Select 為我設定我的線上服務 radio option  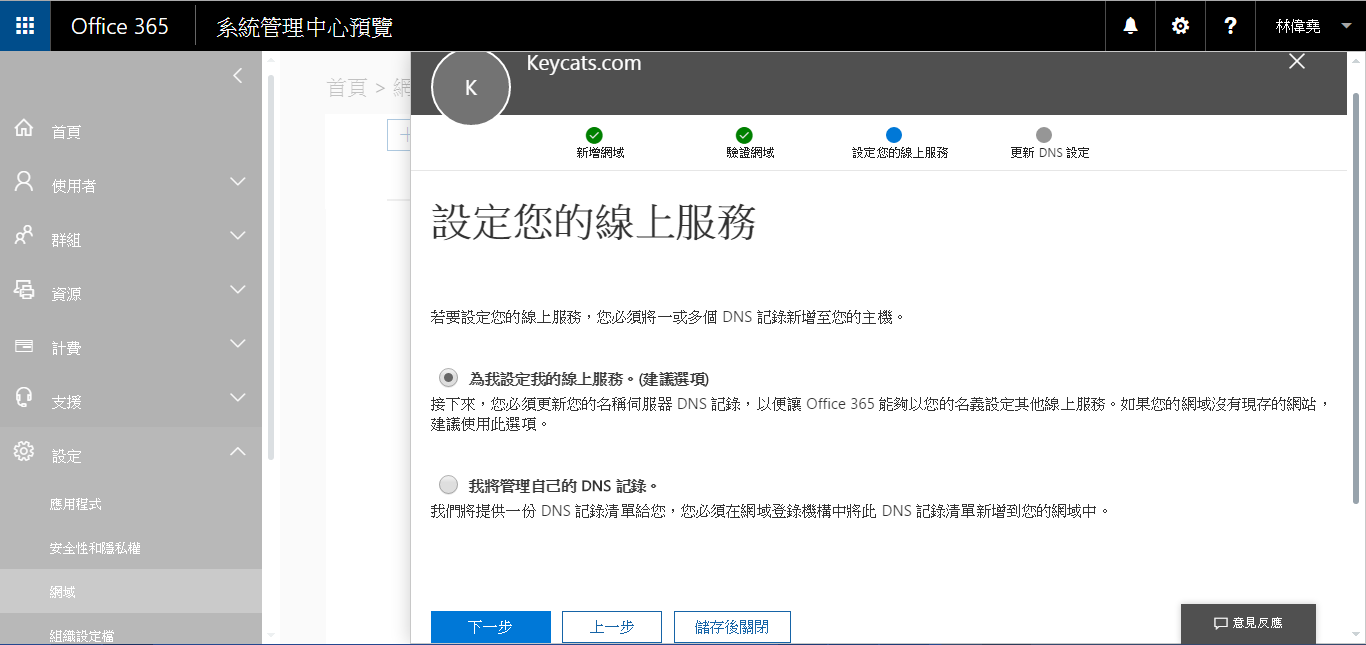(x=448, y=378)
